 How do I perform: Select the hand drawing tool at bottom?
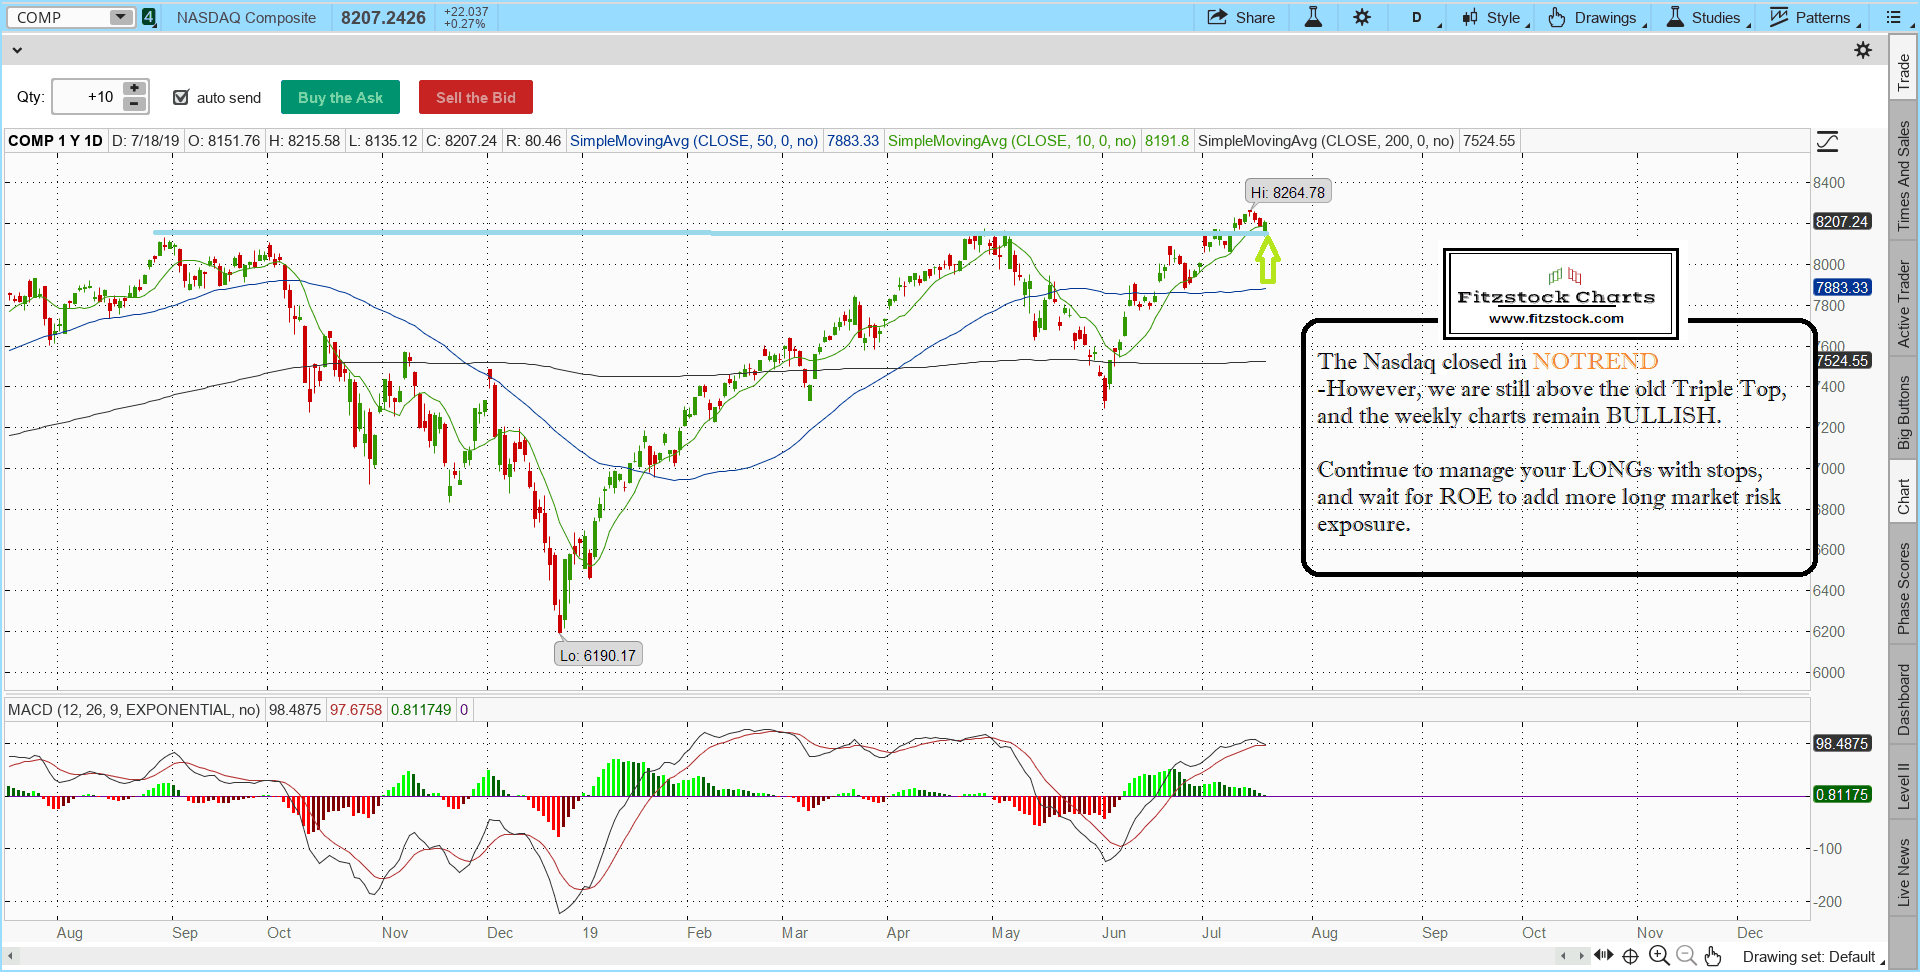point(1713,956)
